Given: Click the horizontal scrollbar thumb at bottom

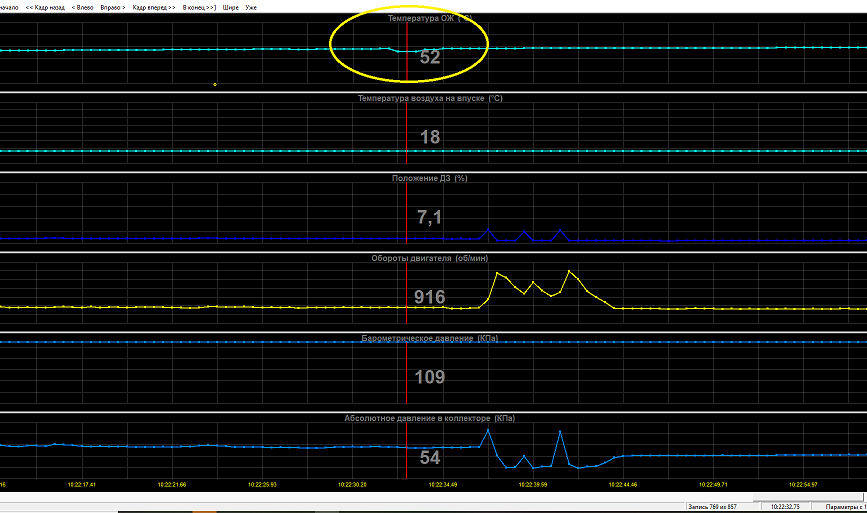Looking at the screenshot, I should click(x=809, y=497).
